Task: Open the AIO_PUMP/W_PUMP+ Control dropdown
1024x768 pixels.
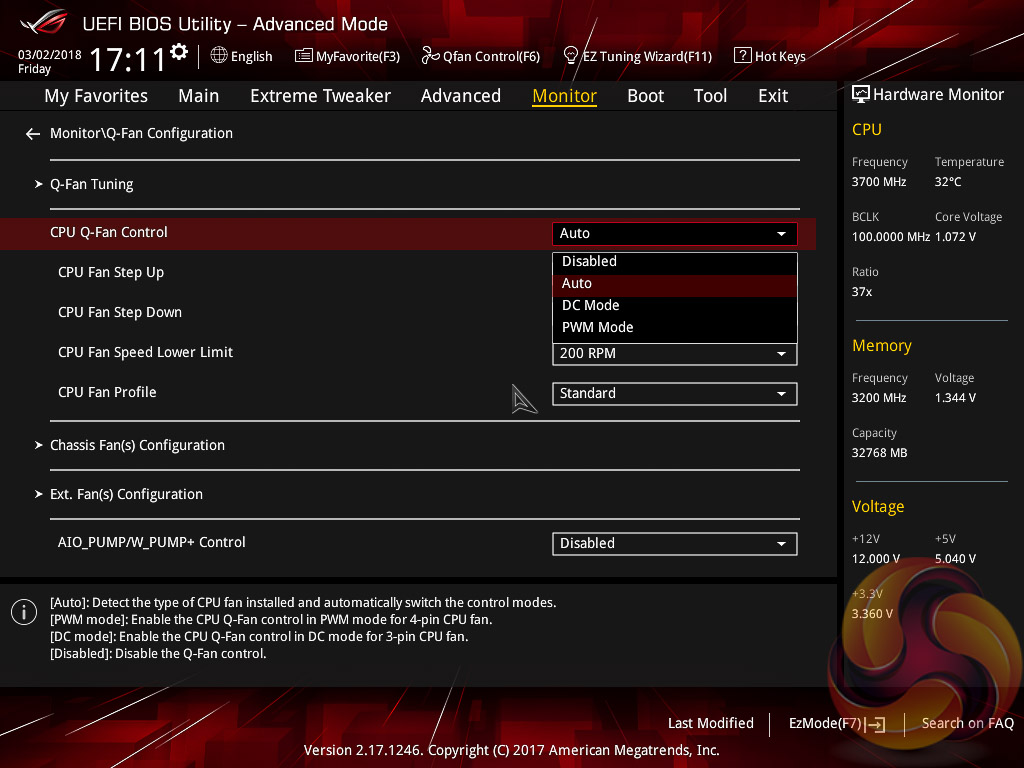Action: [674, 544]
